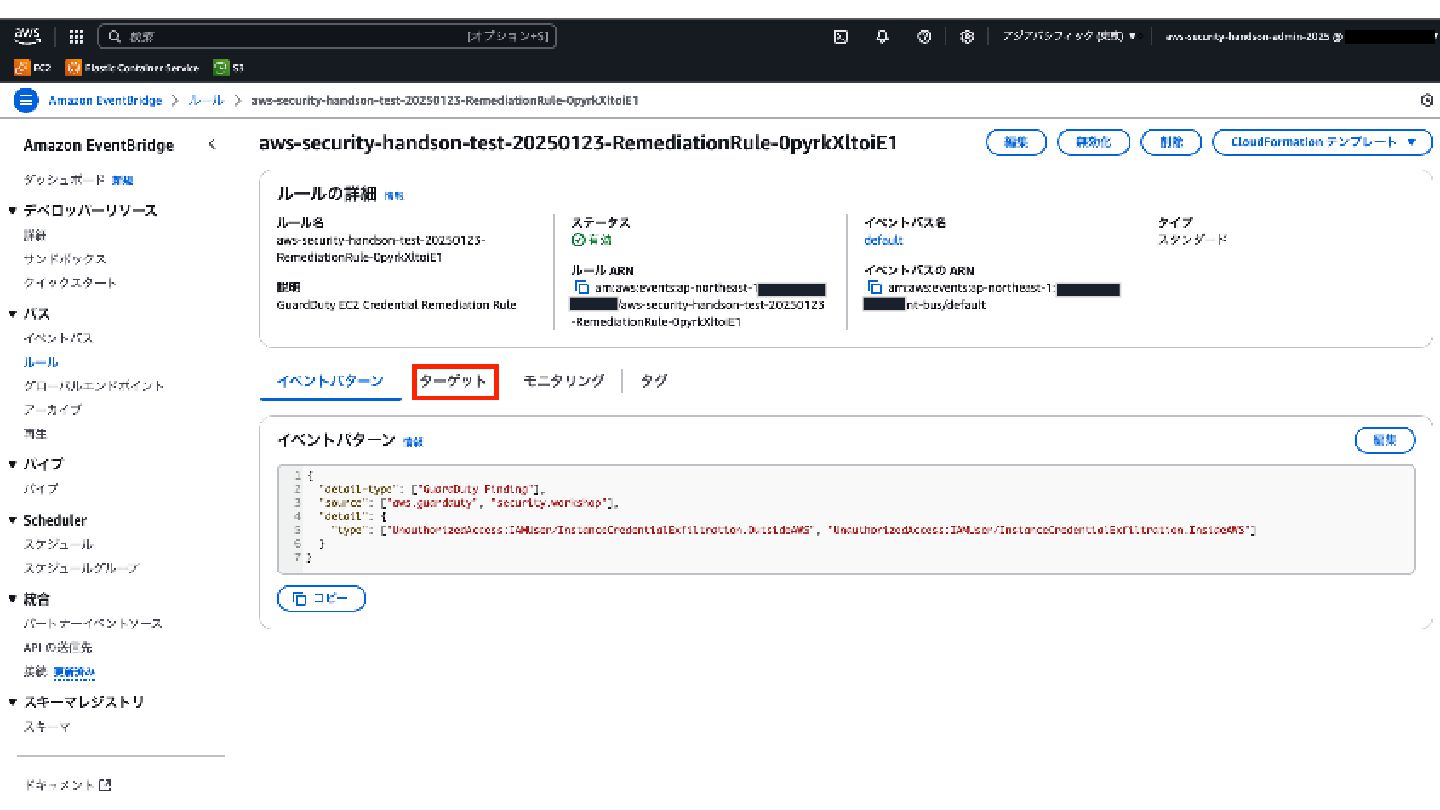Image resolution: width=1440 pixels, height=810 pixels.
Task: Click page info icon at far right
Action: 1427,101
